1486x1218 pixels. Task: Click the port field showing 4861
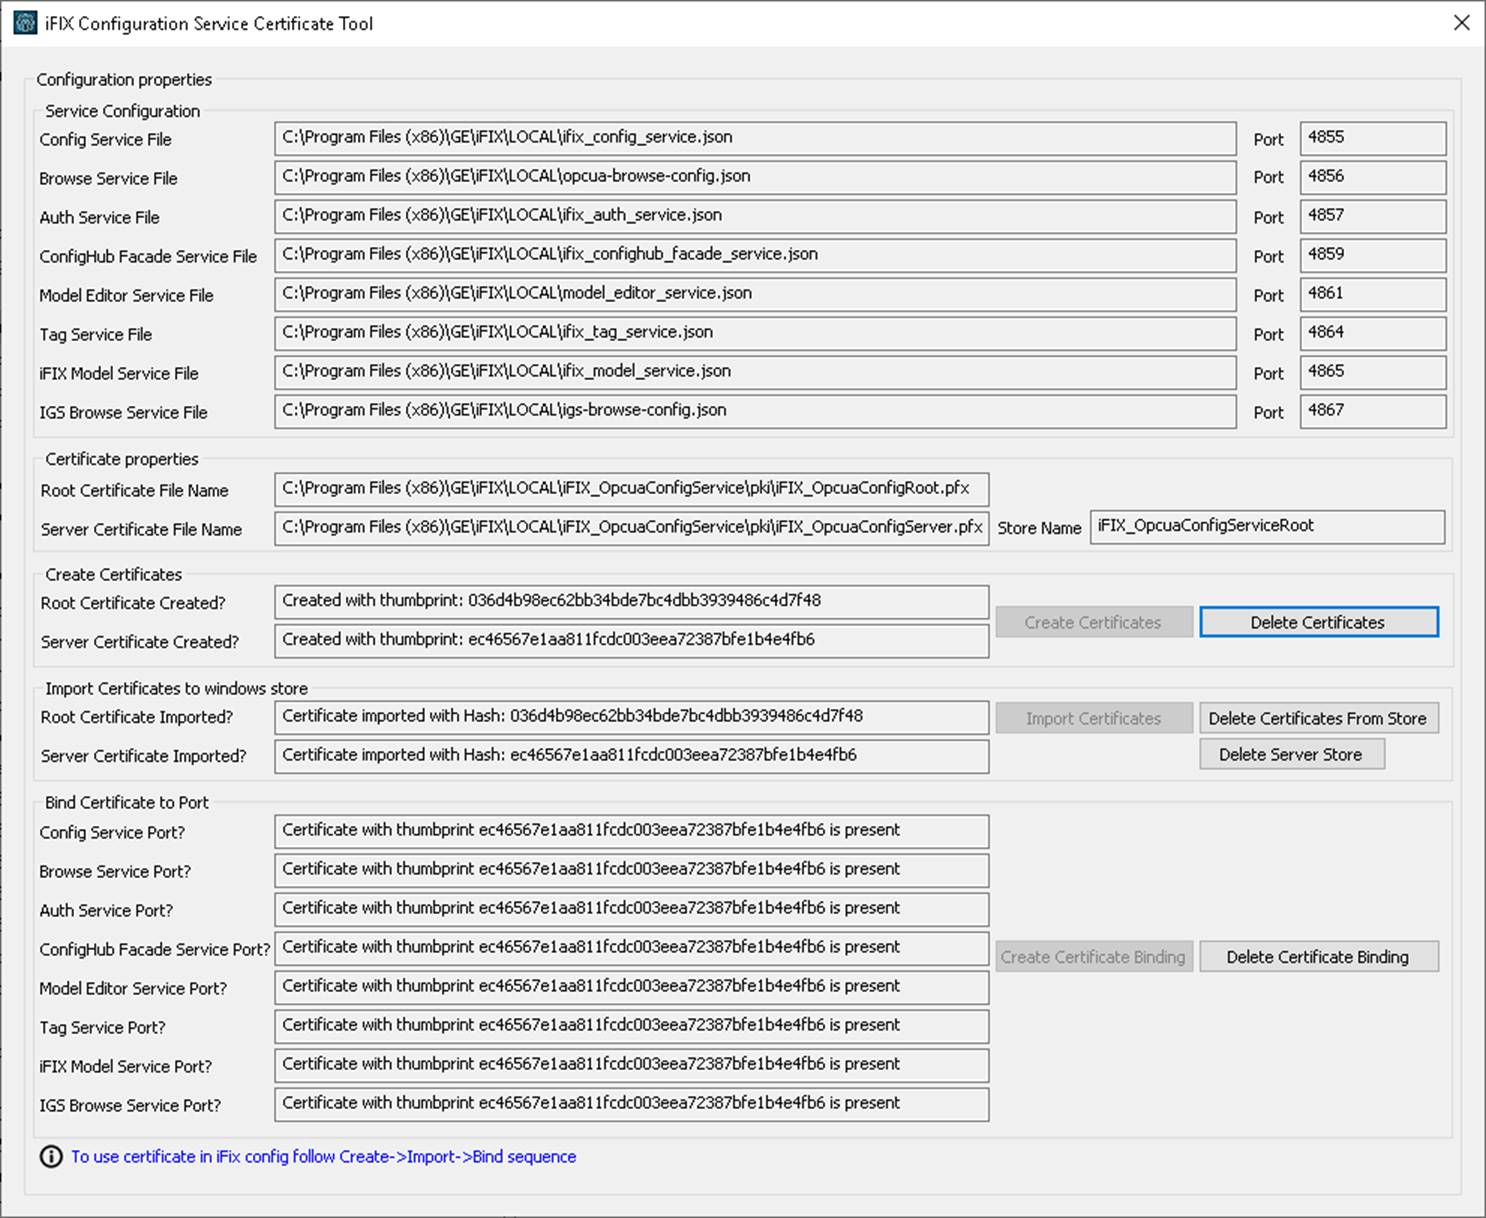(1373, 294)
